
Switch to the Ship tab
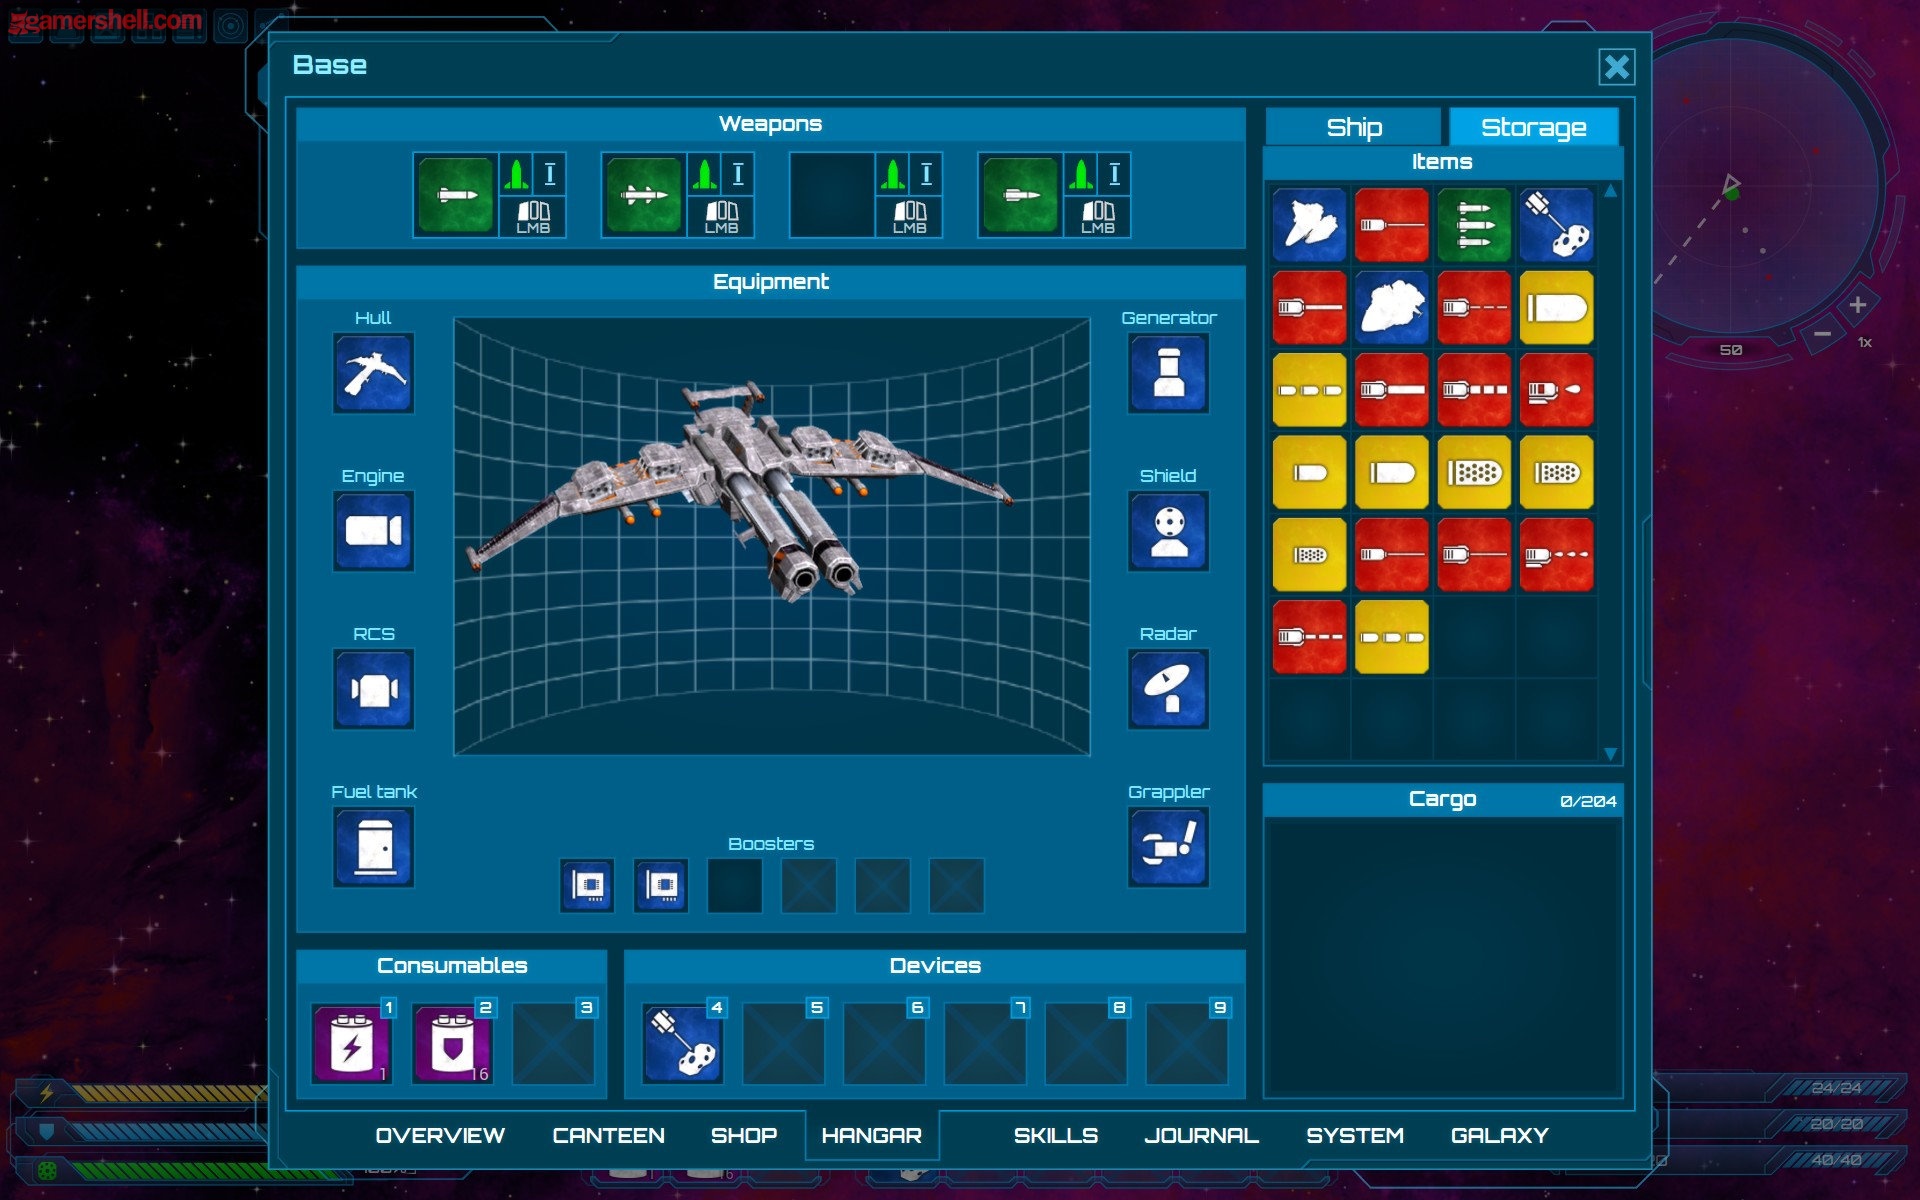pos(1353,128)
